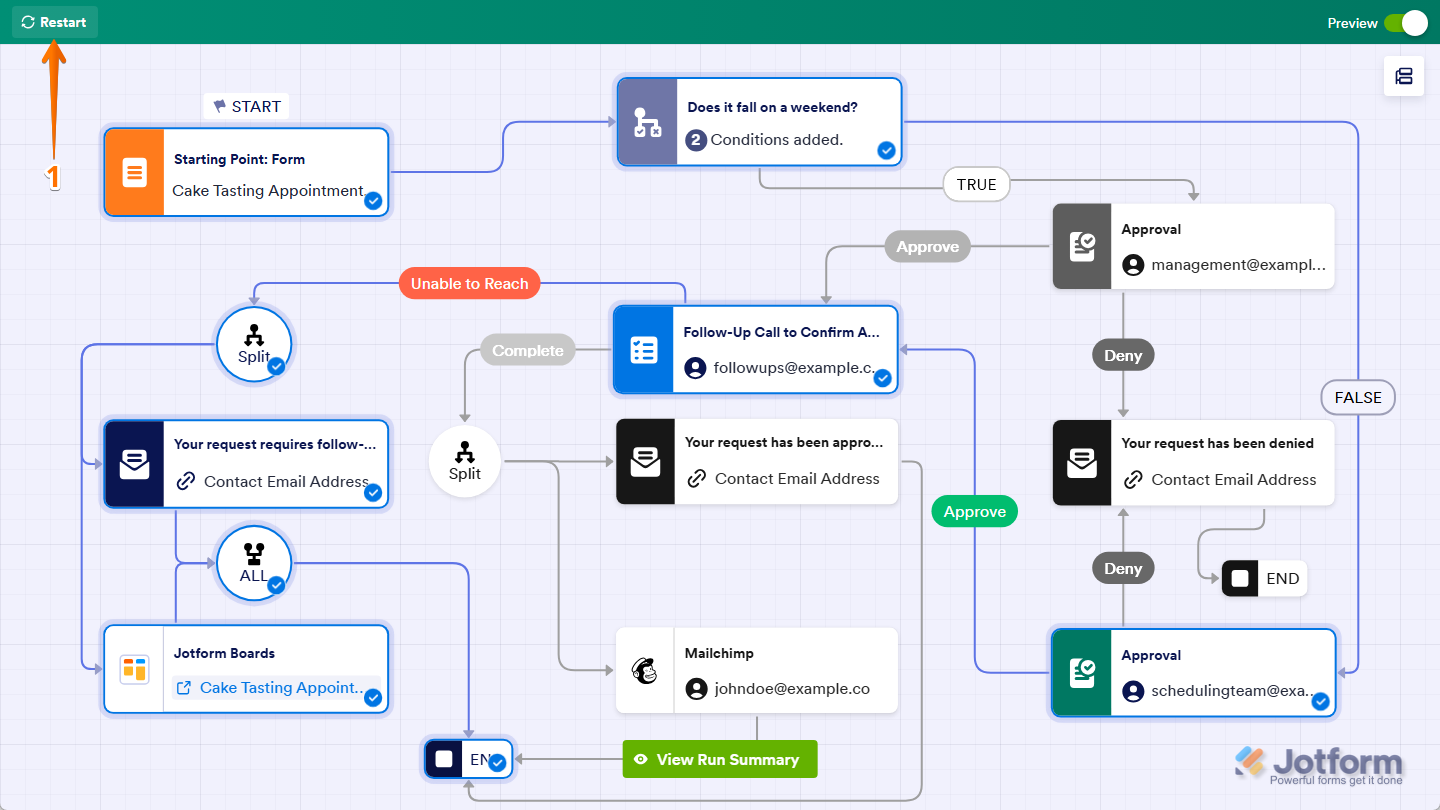This screenshot has width=1440, height=810.
Task: Click the ALL merge gateway icon
Action: [254, 563]
